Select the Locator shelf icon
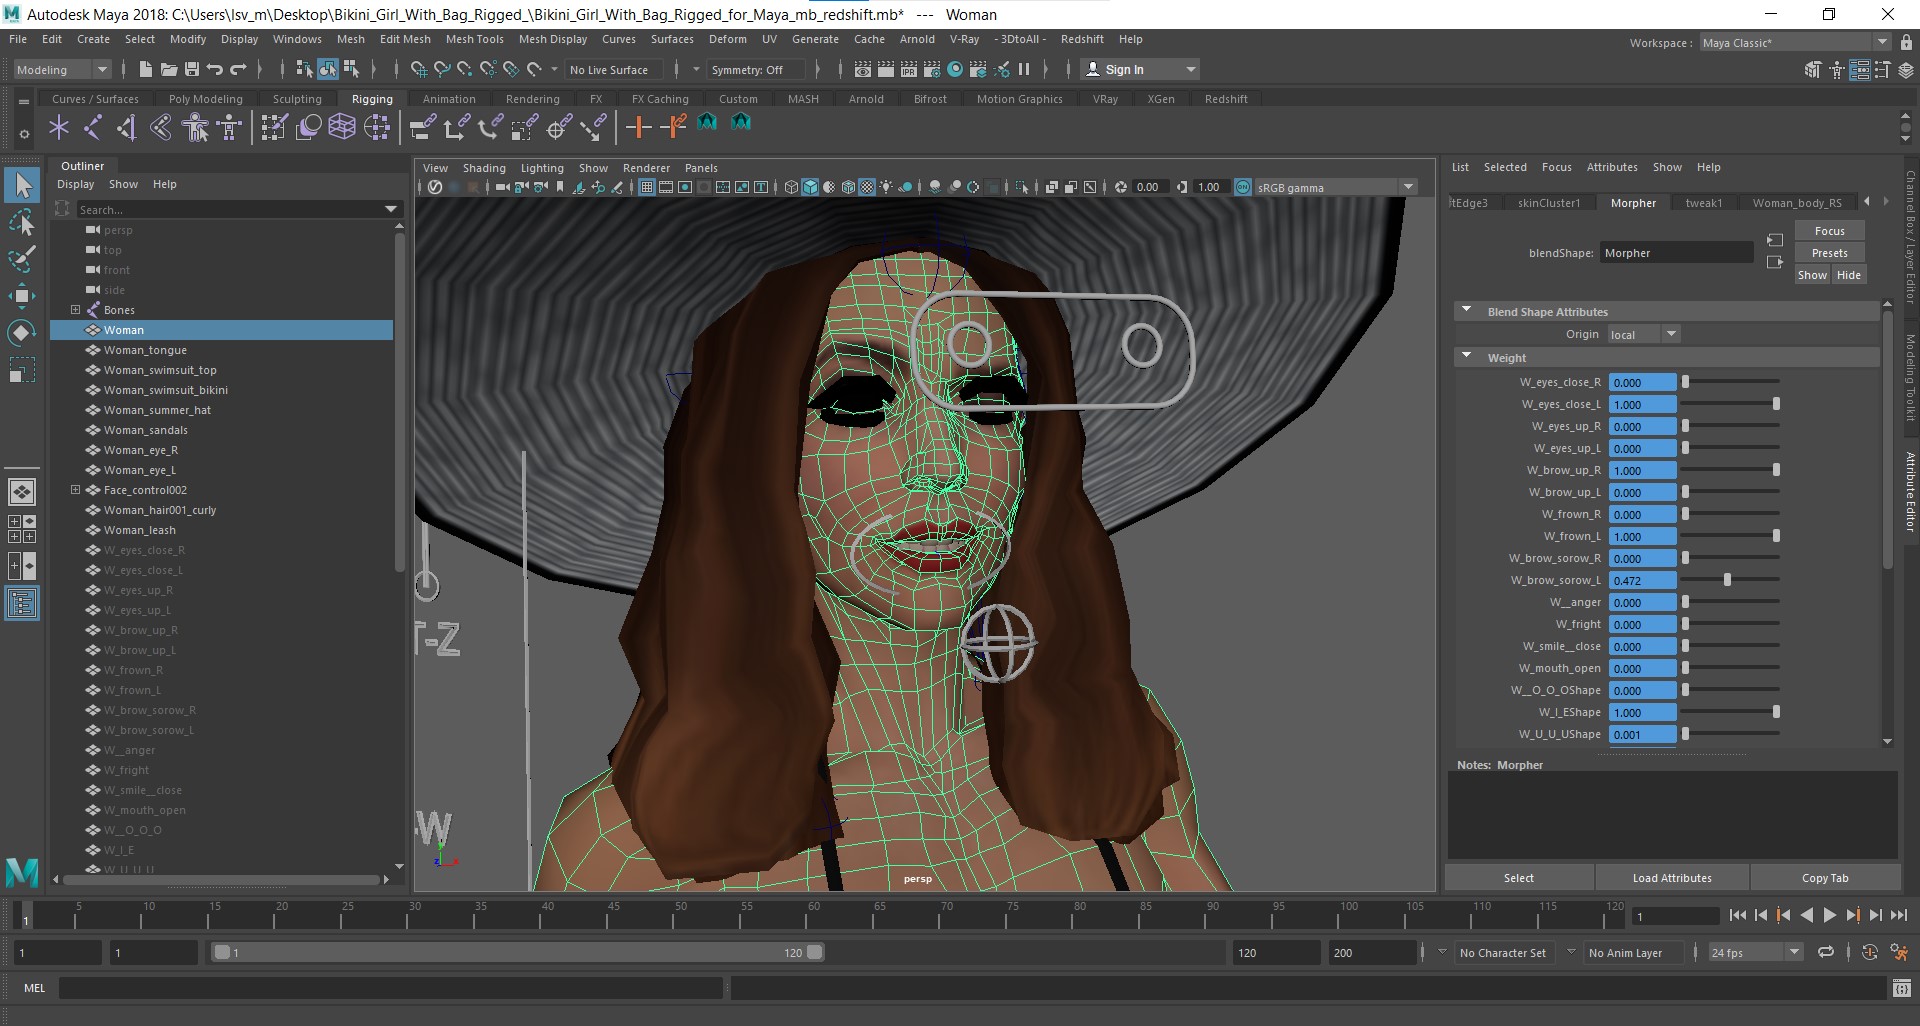The height and width of the screenshot is (1026, 1920). click(59, 127)
